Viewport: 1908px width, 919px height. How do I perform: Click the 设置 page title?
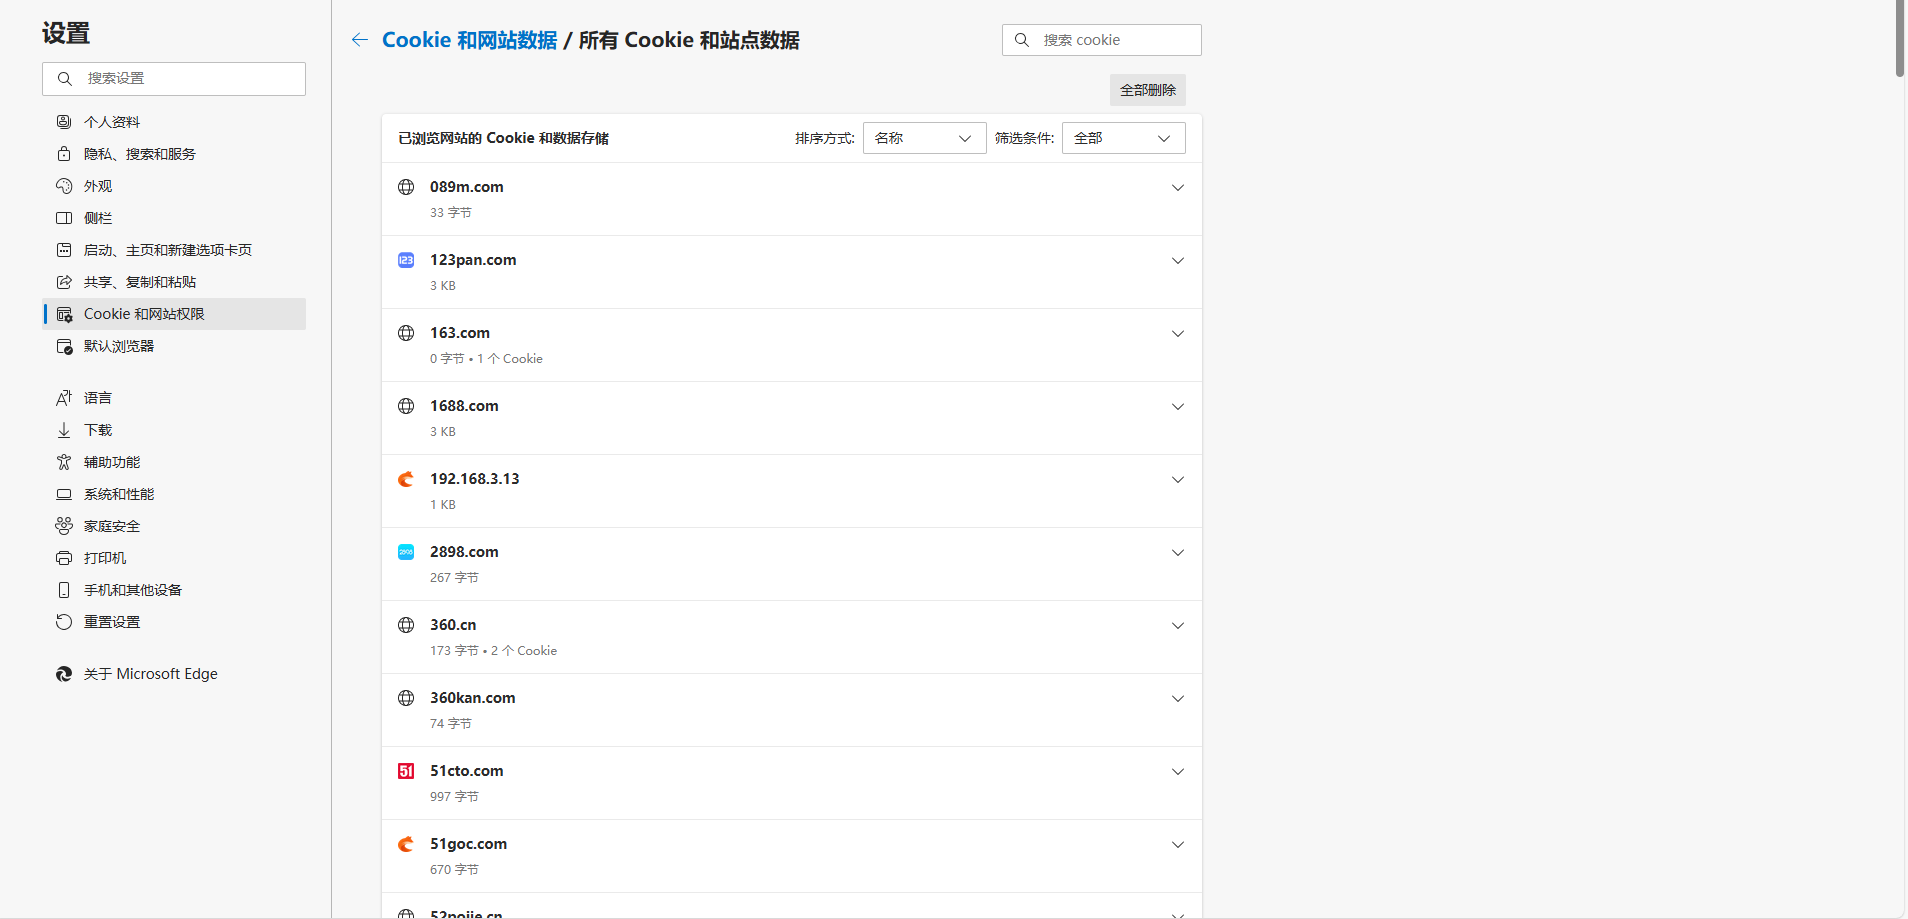click(66, 33)
